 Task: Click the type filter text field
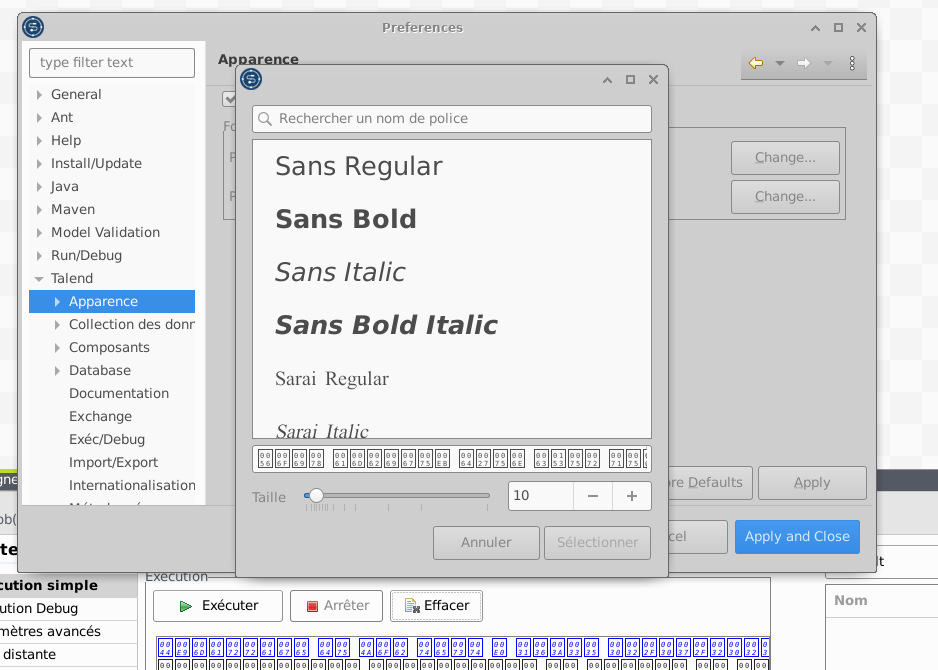point(112,63)
